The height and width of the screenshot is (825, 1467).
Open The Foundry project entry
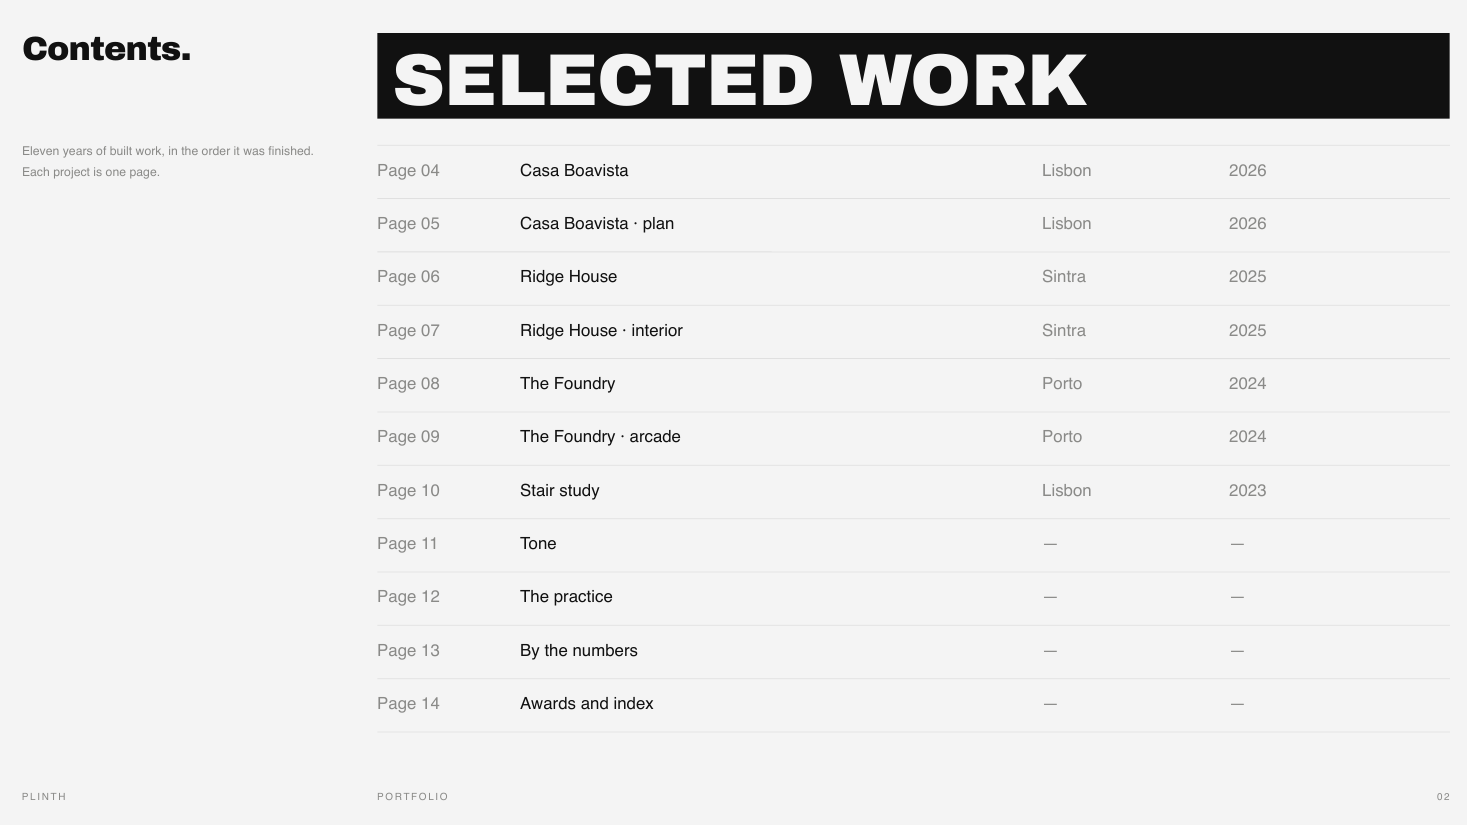tap(913, 384)
